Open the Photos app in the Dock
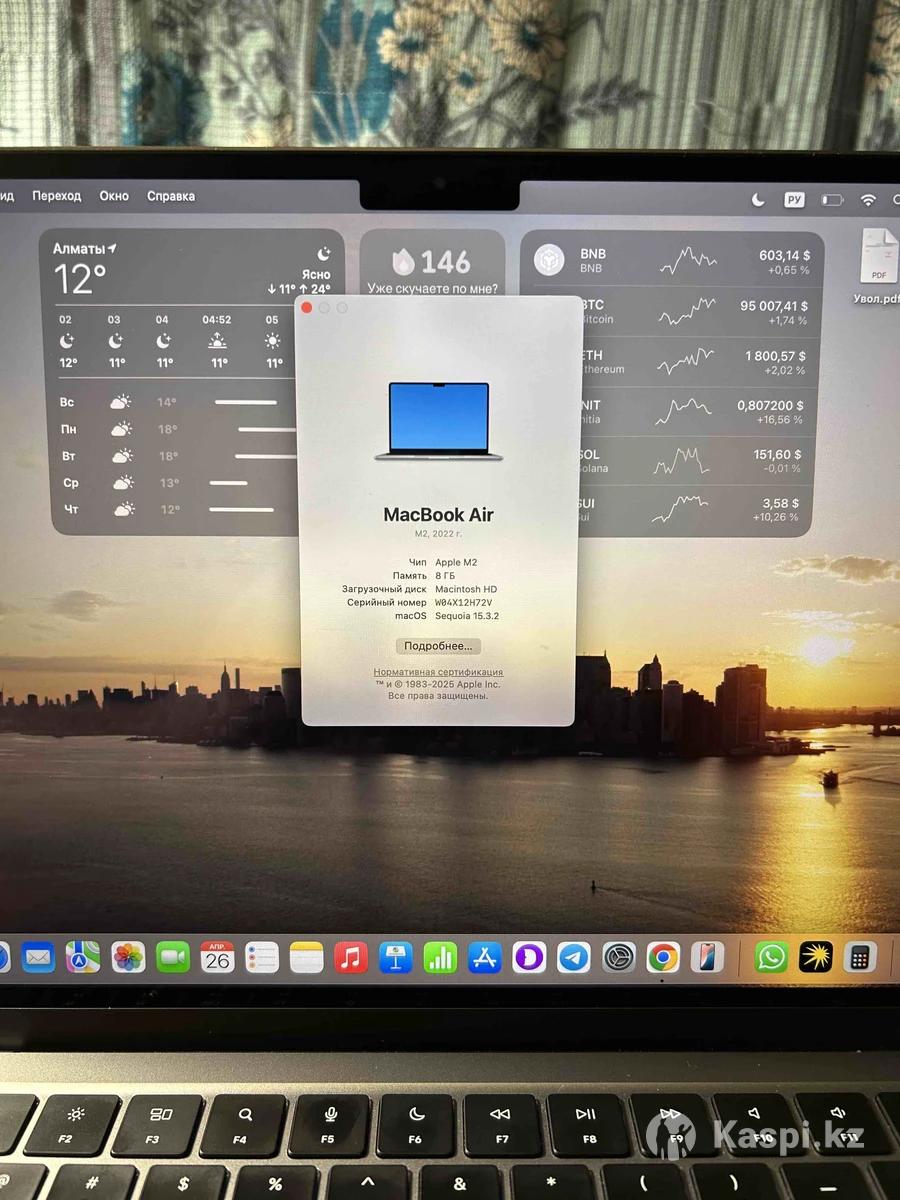 point(128,957)
